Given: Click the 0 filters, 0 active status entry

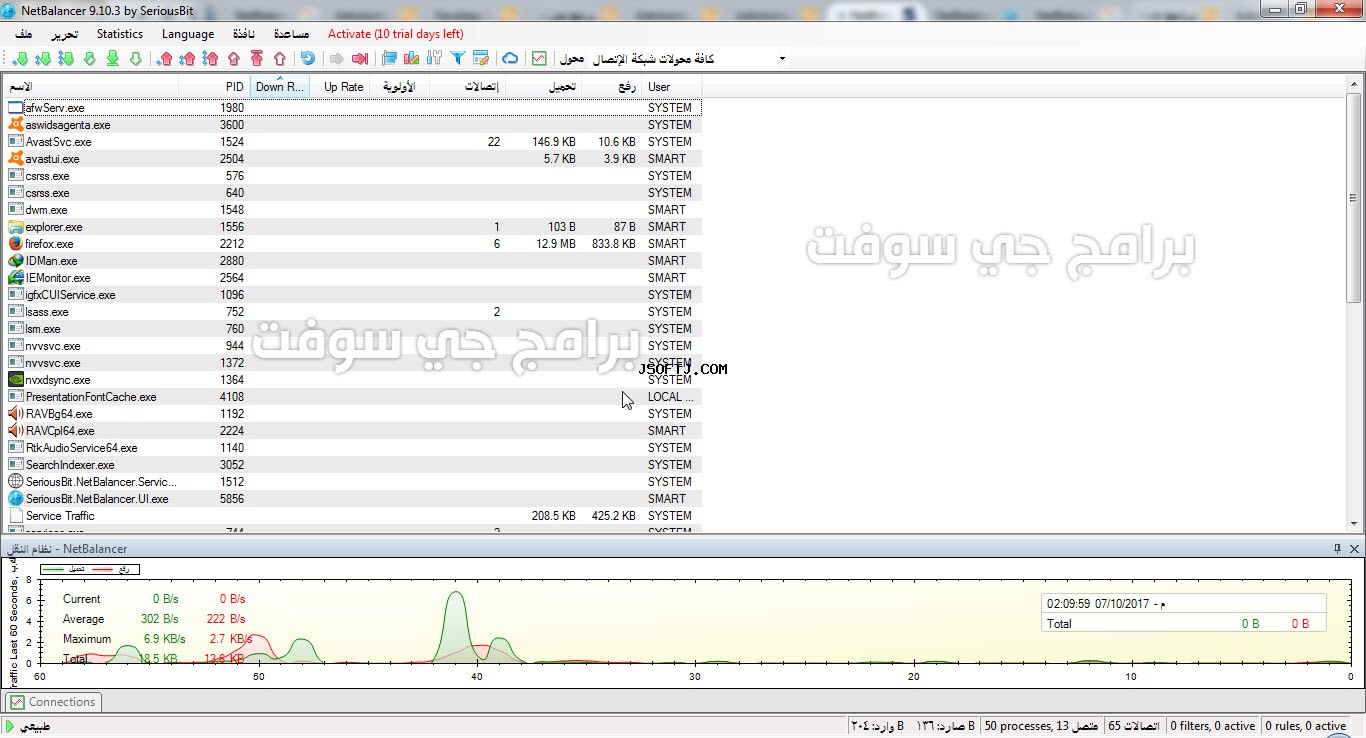Looking at the screenshot, I should (x=1211, y=726).
